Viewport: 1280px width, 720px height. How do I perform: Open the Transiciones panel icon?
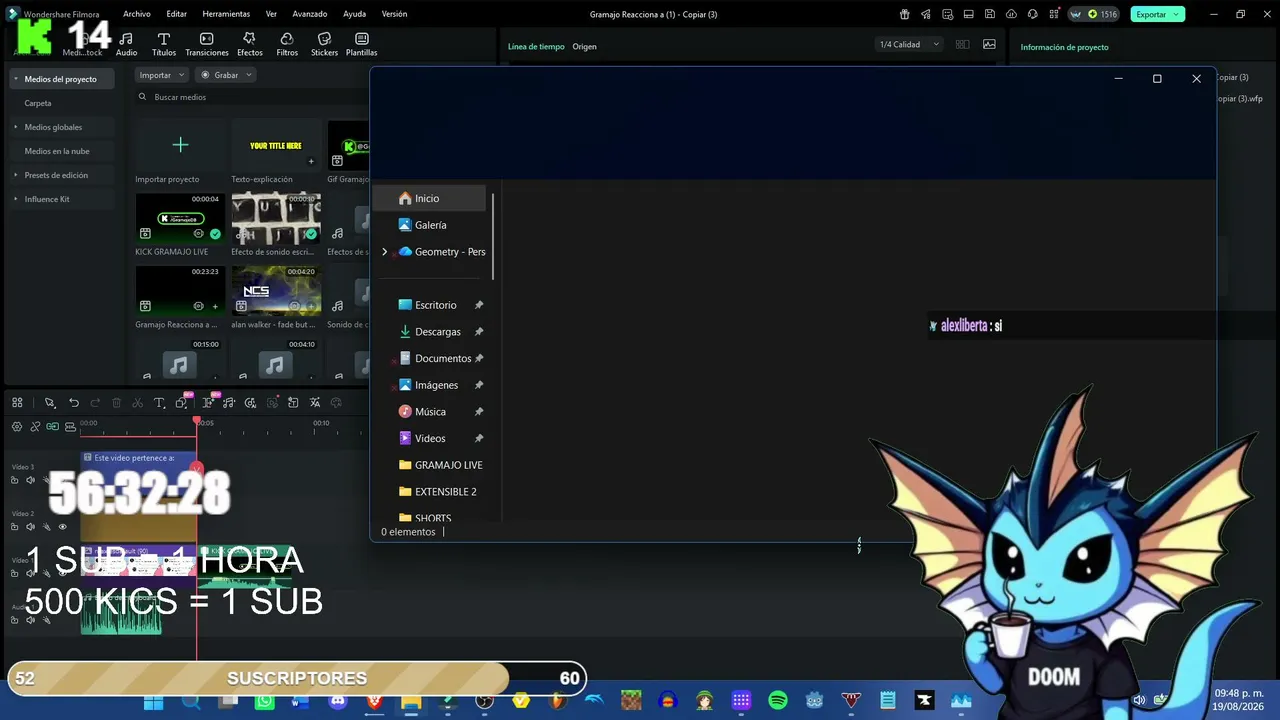pyautogui.click(x=207, y=44)
